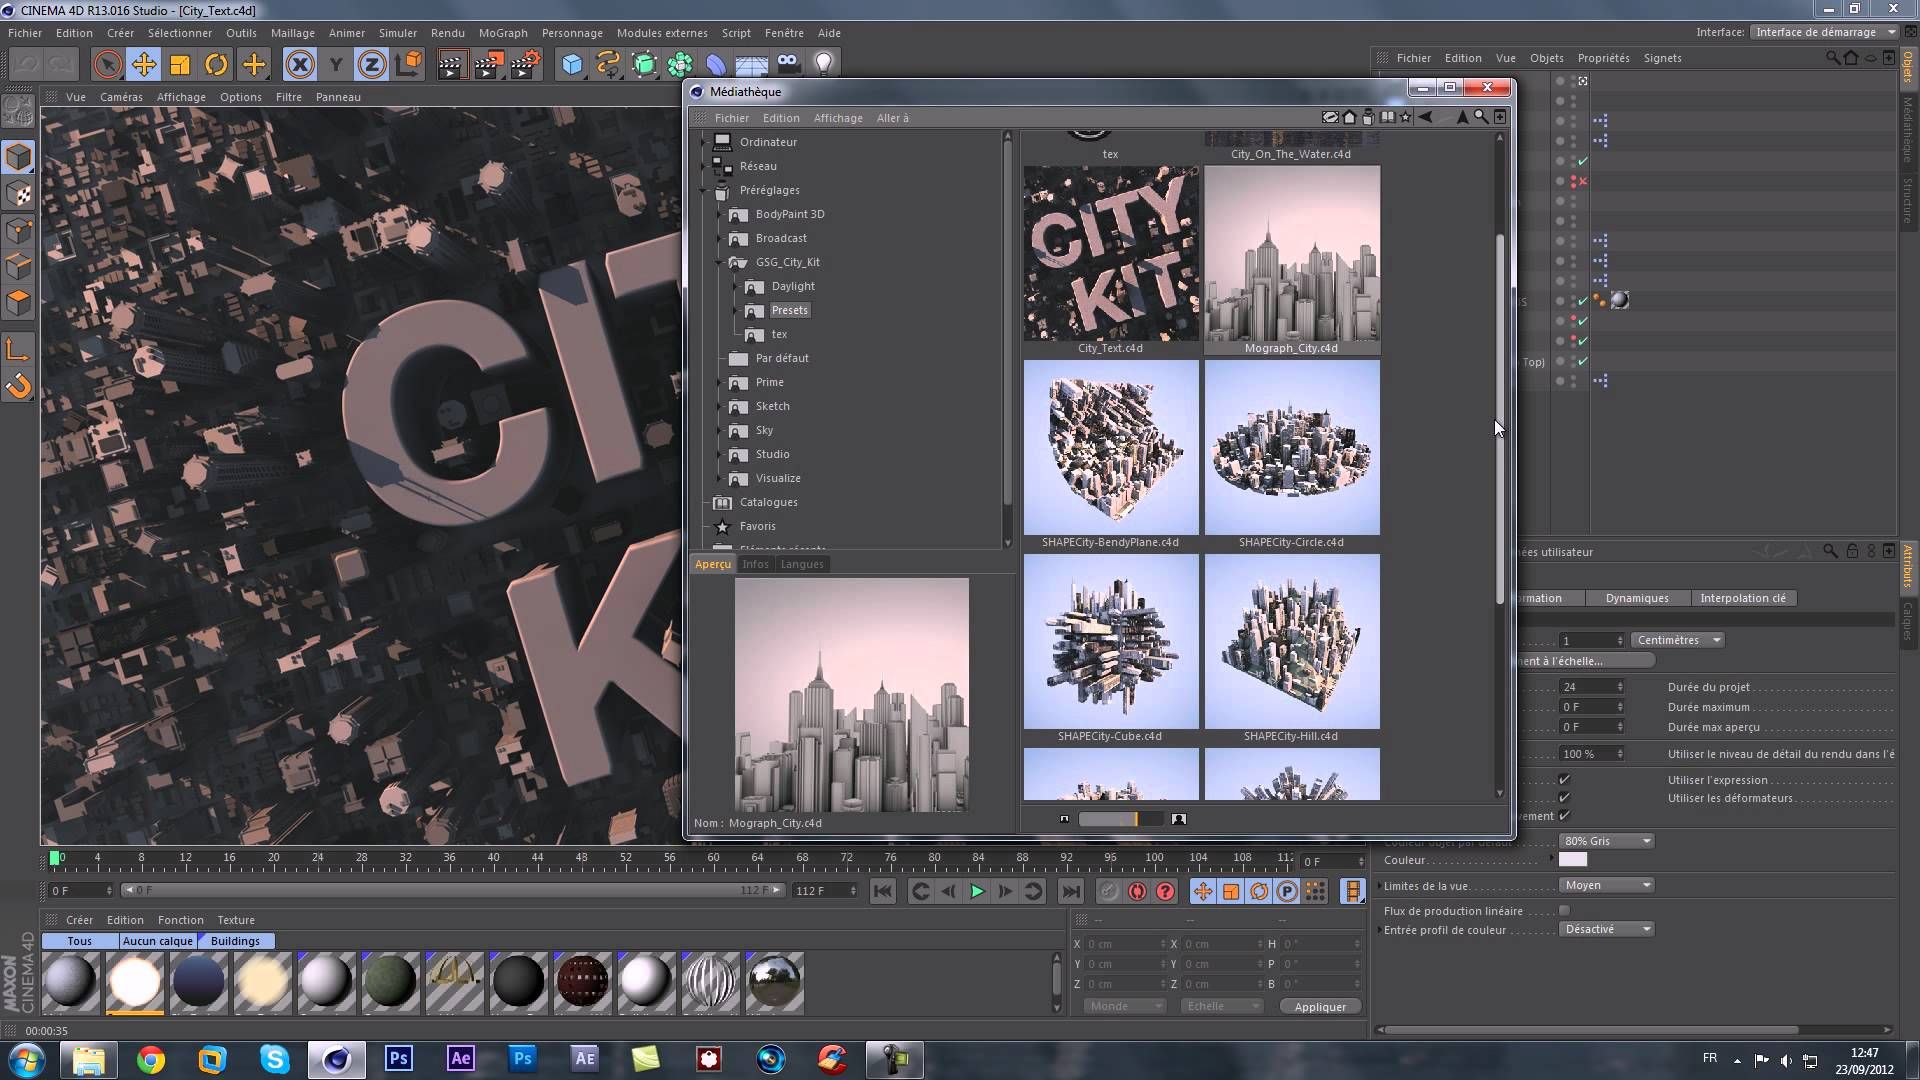Select the SHAPECity-Circle.c4d thumbnail
The width and height of the screenshot is (1920, 1080).
1291,448
